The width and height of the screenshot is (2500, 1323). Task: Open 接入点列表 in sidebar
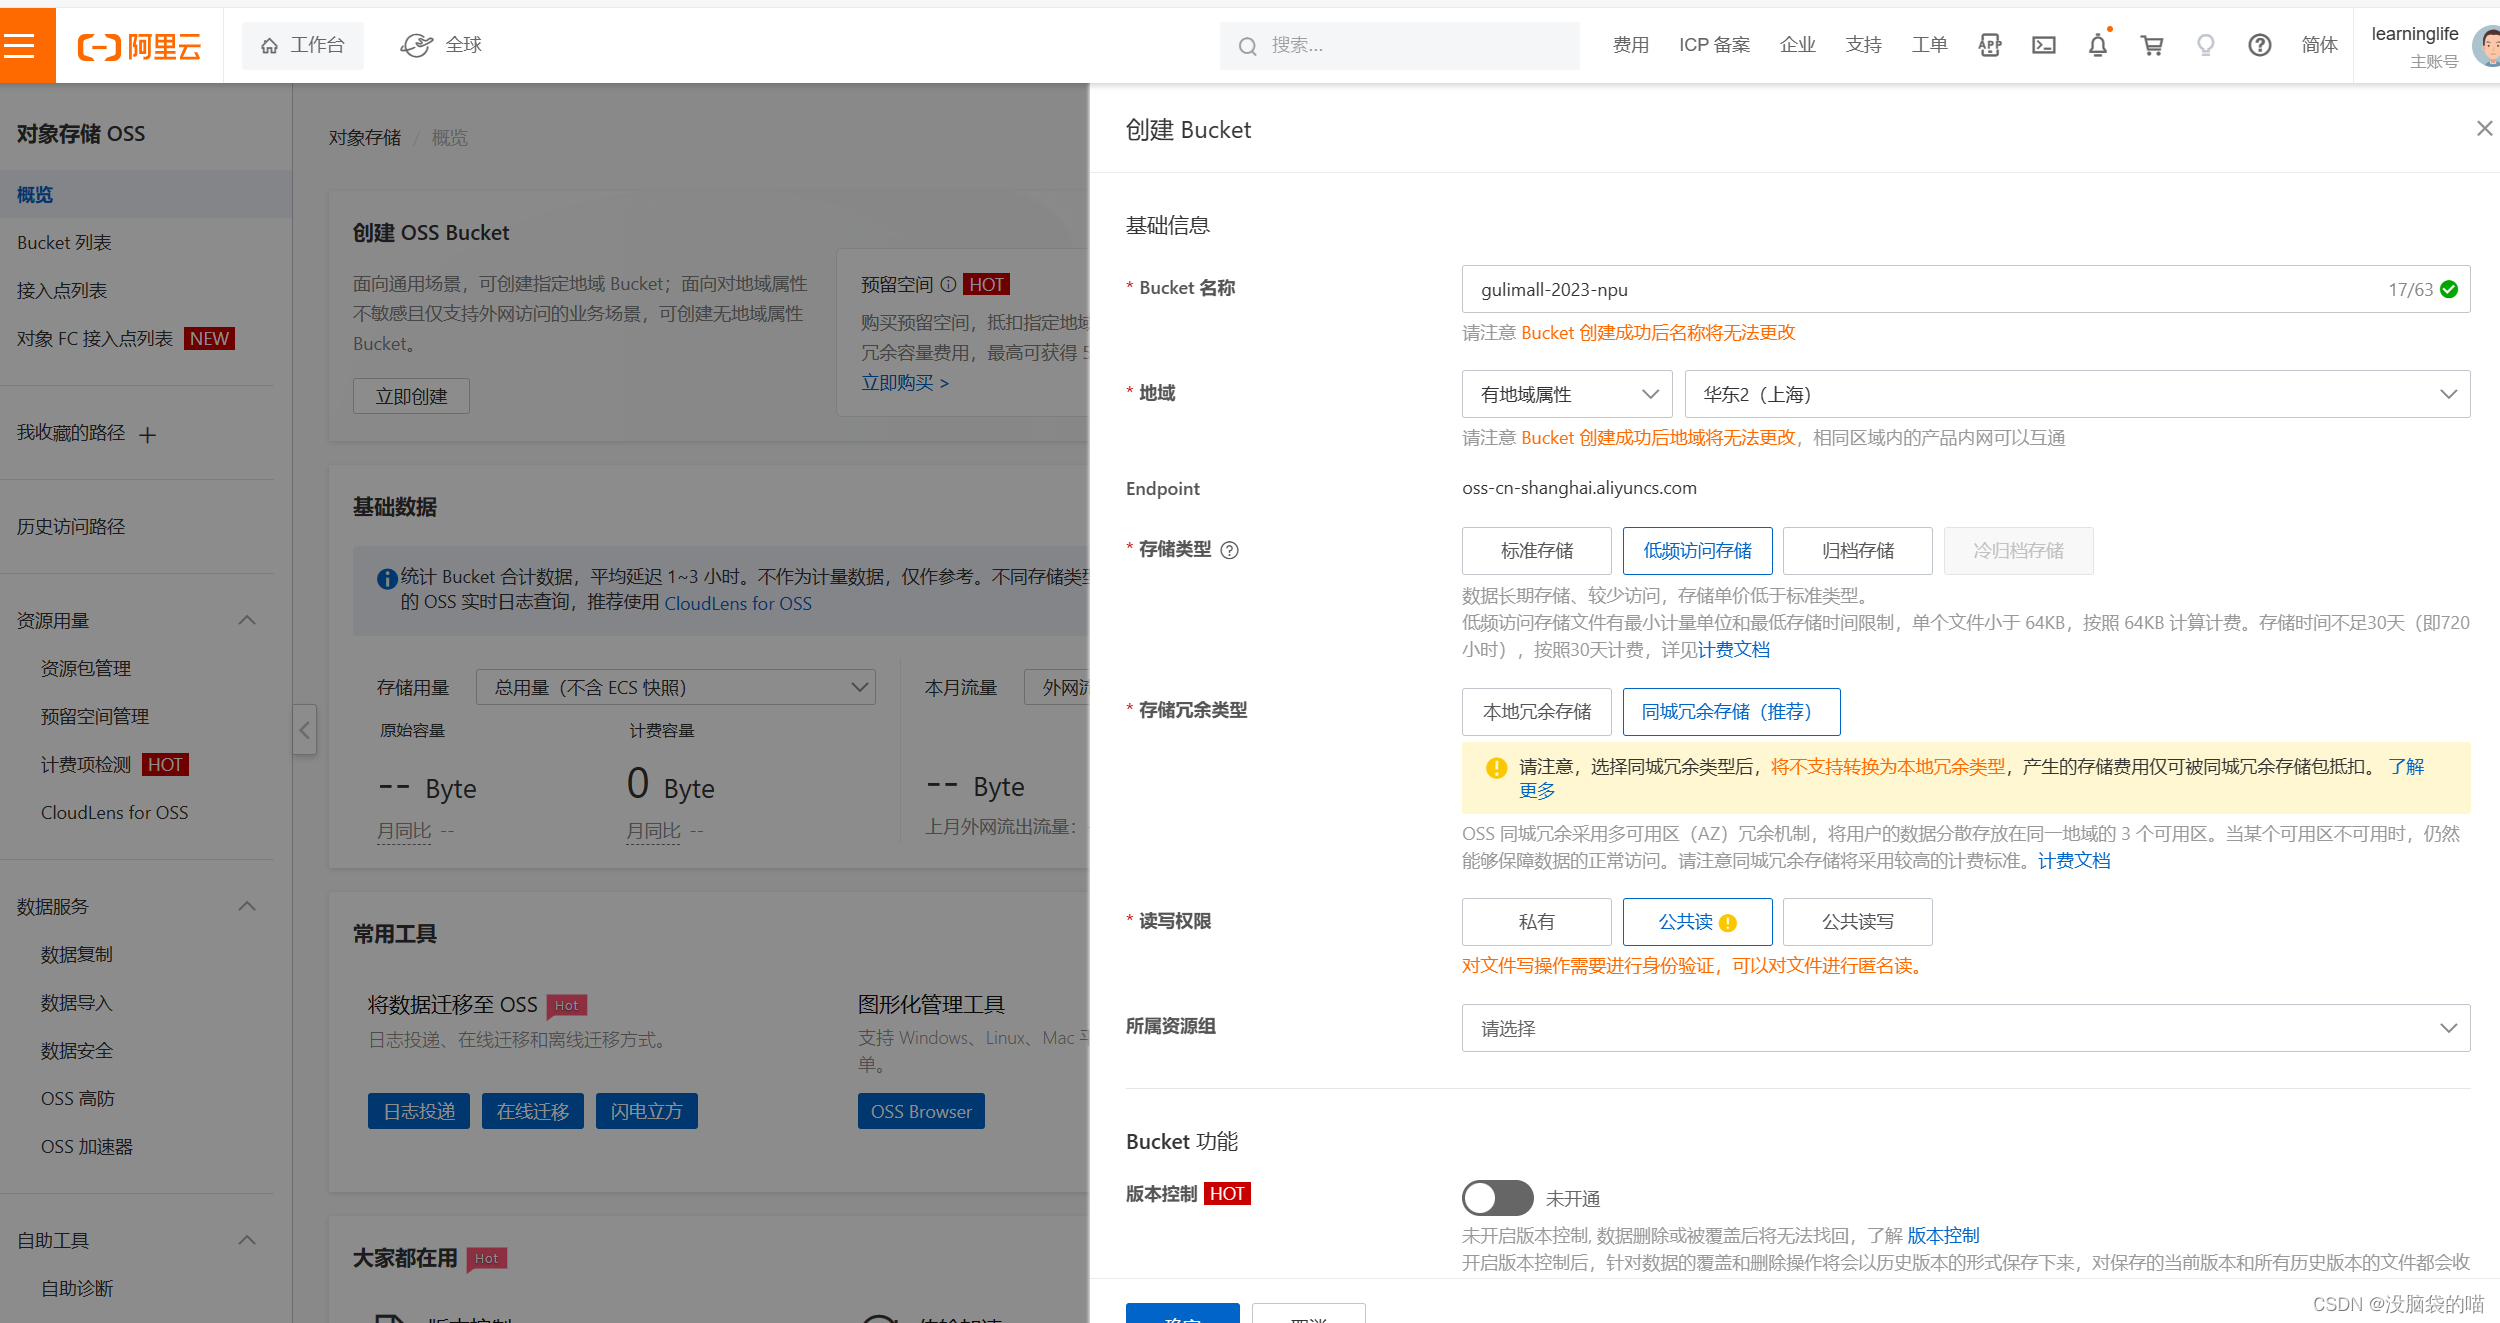coord(62,290)
